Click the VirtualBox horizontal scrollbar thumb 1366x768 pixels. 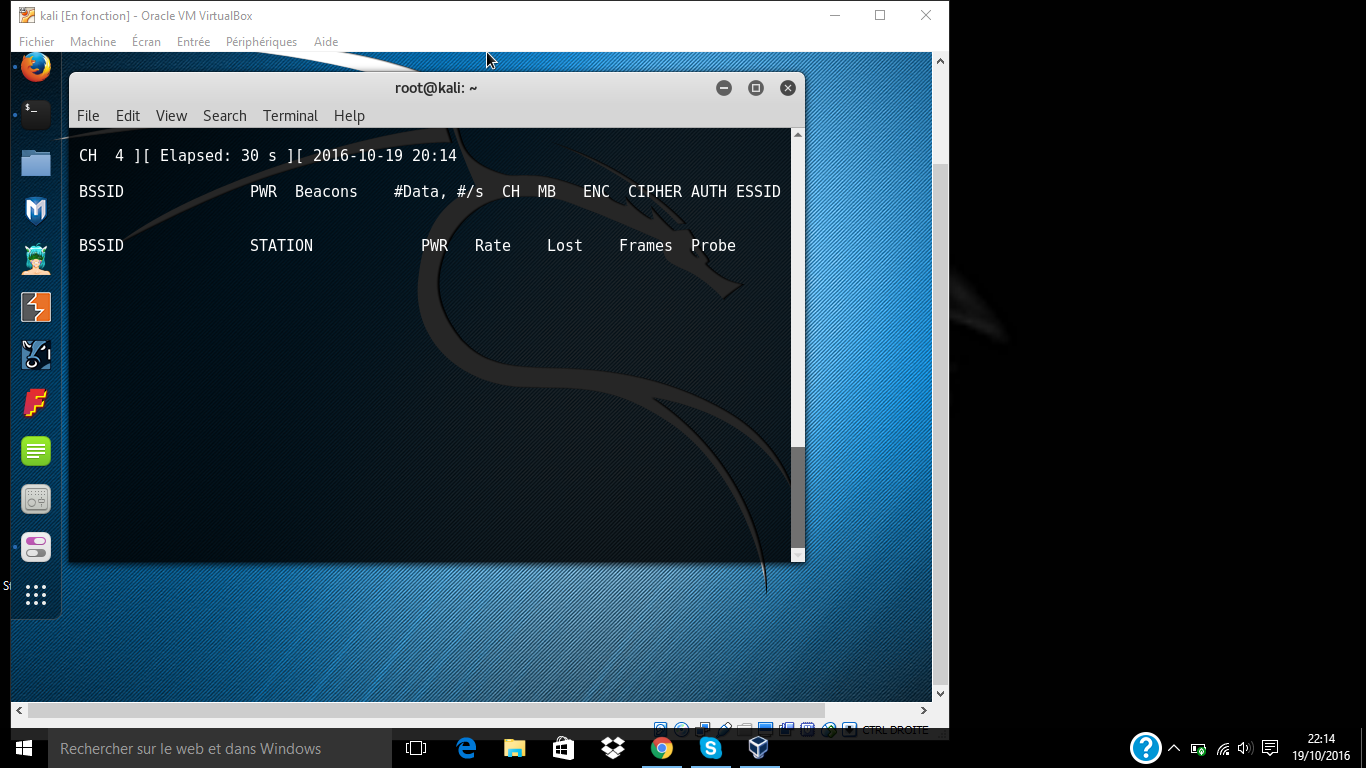(x=427, y=710)
